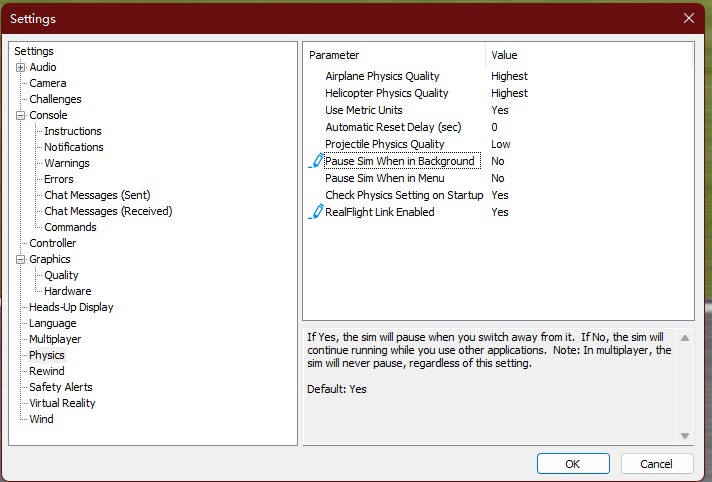This screenshot has height=482, width=712.
Task: Select the Wind settings category
Action: [x=41, y=419]
